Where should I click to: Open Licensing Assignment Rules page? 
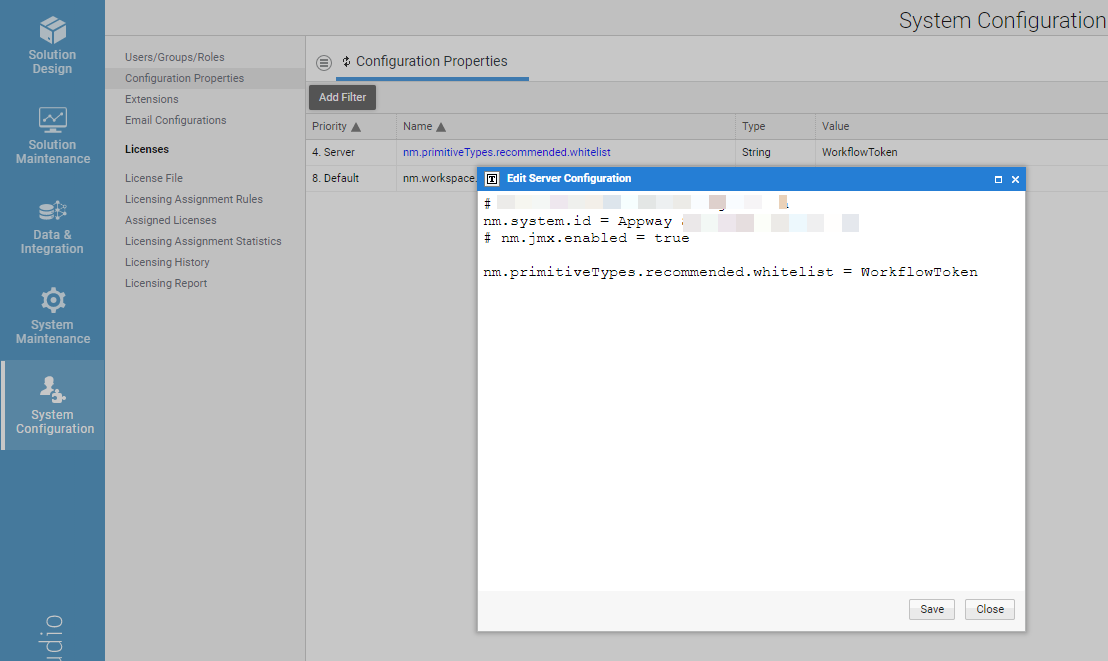(193, 199)
